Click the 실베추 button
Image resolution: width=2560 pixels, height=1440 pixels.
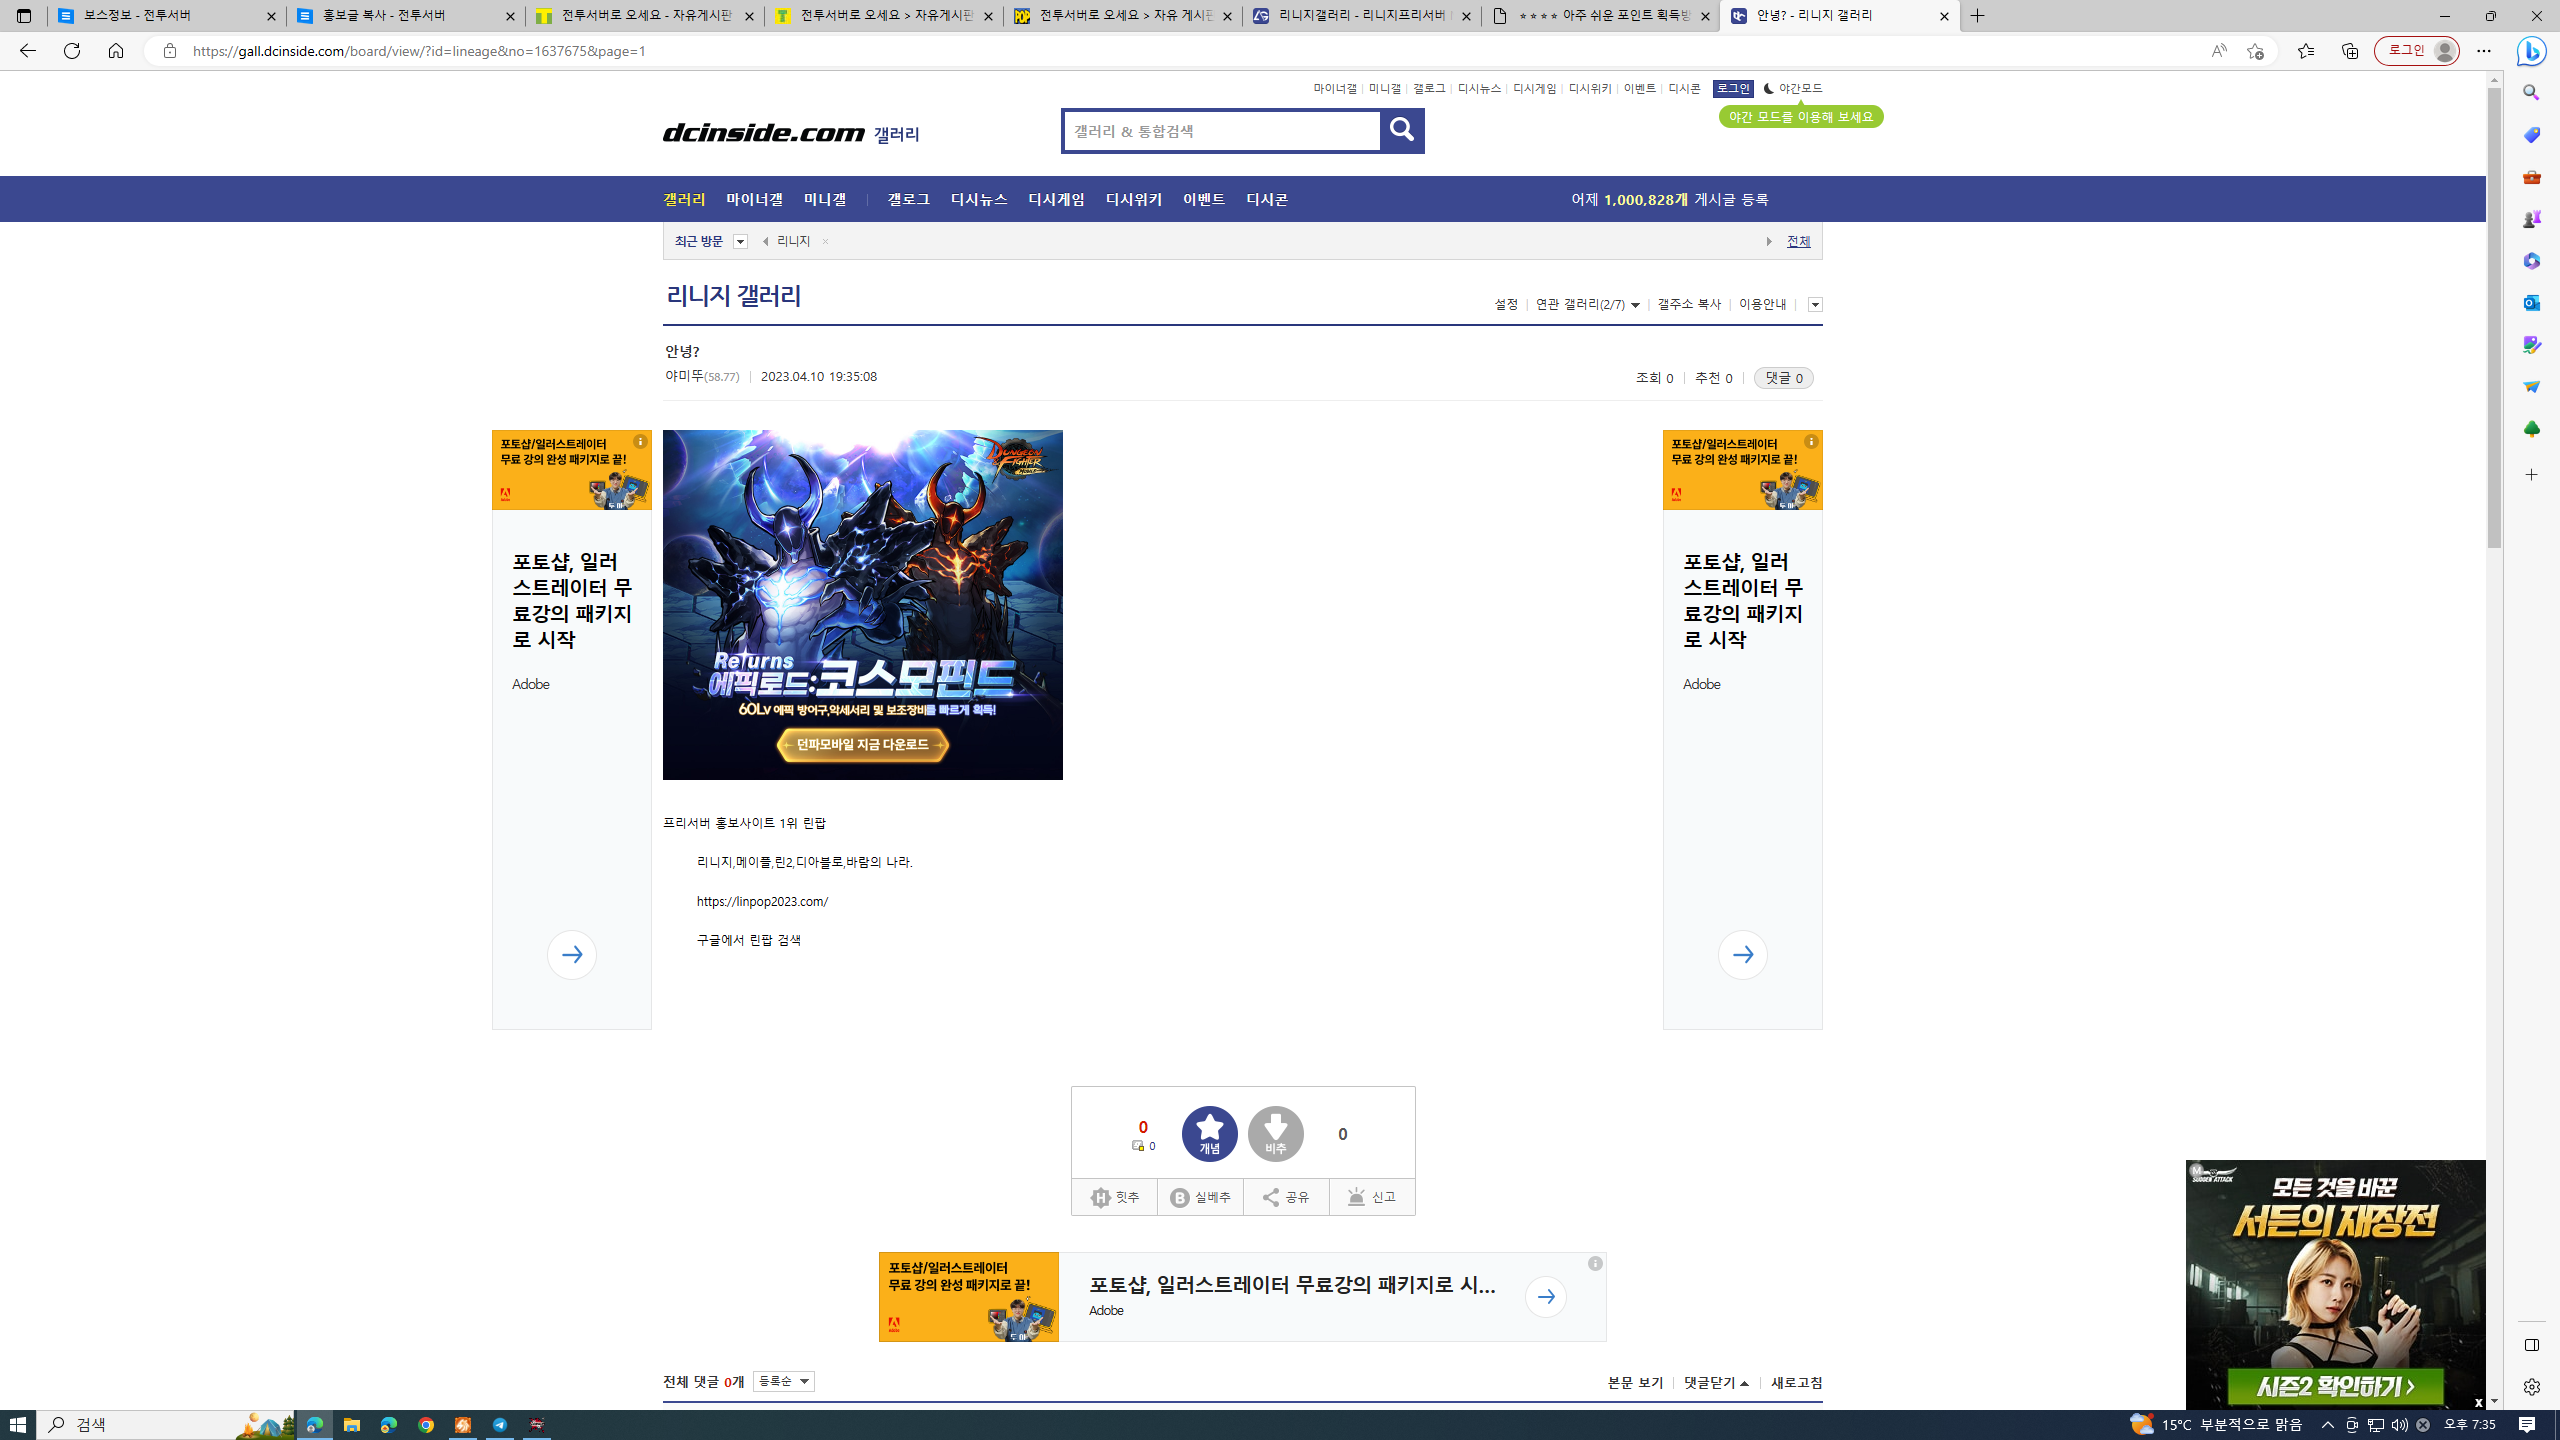coord(1200,1197)
